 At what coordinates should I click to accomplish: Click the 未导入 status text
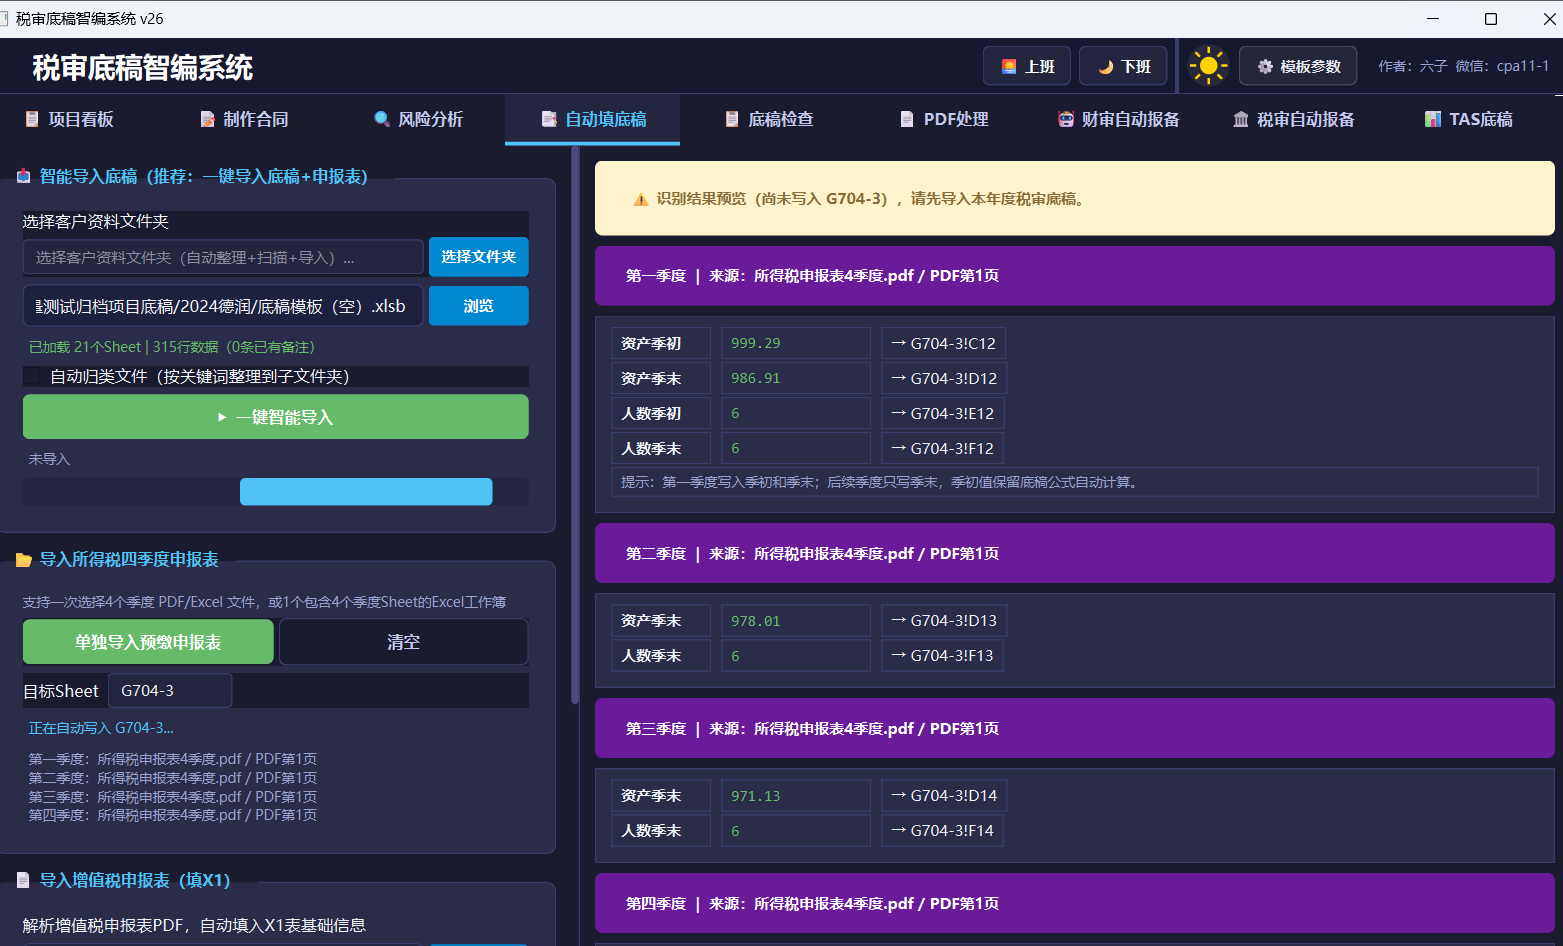tap(49, 459)
